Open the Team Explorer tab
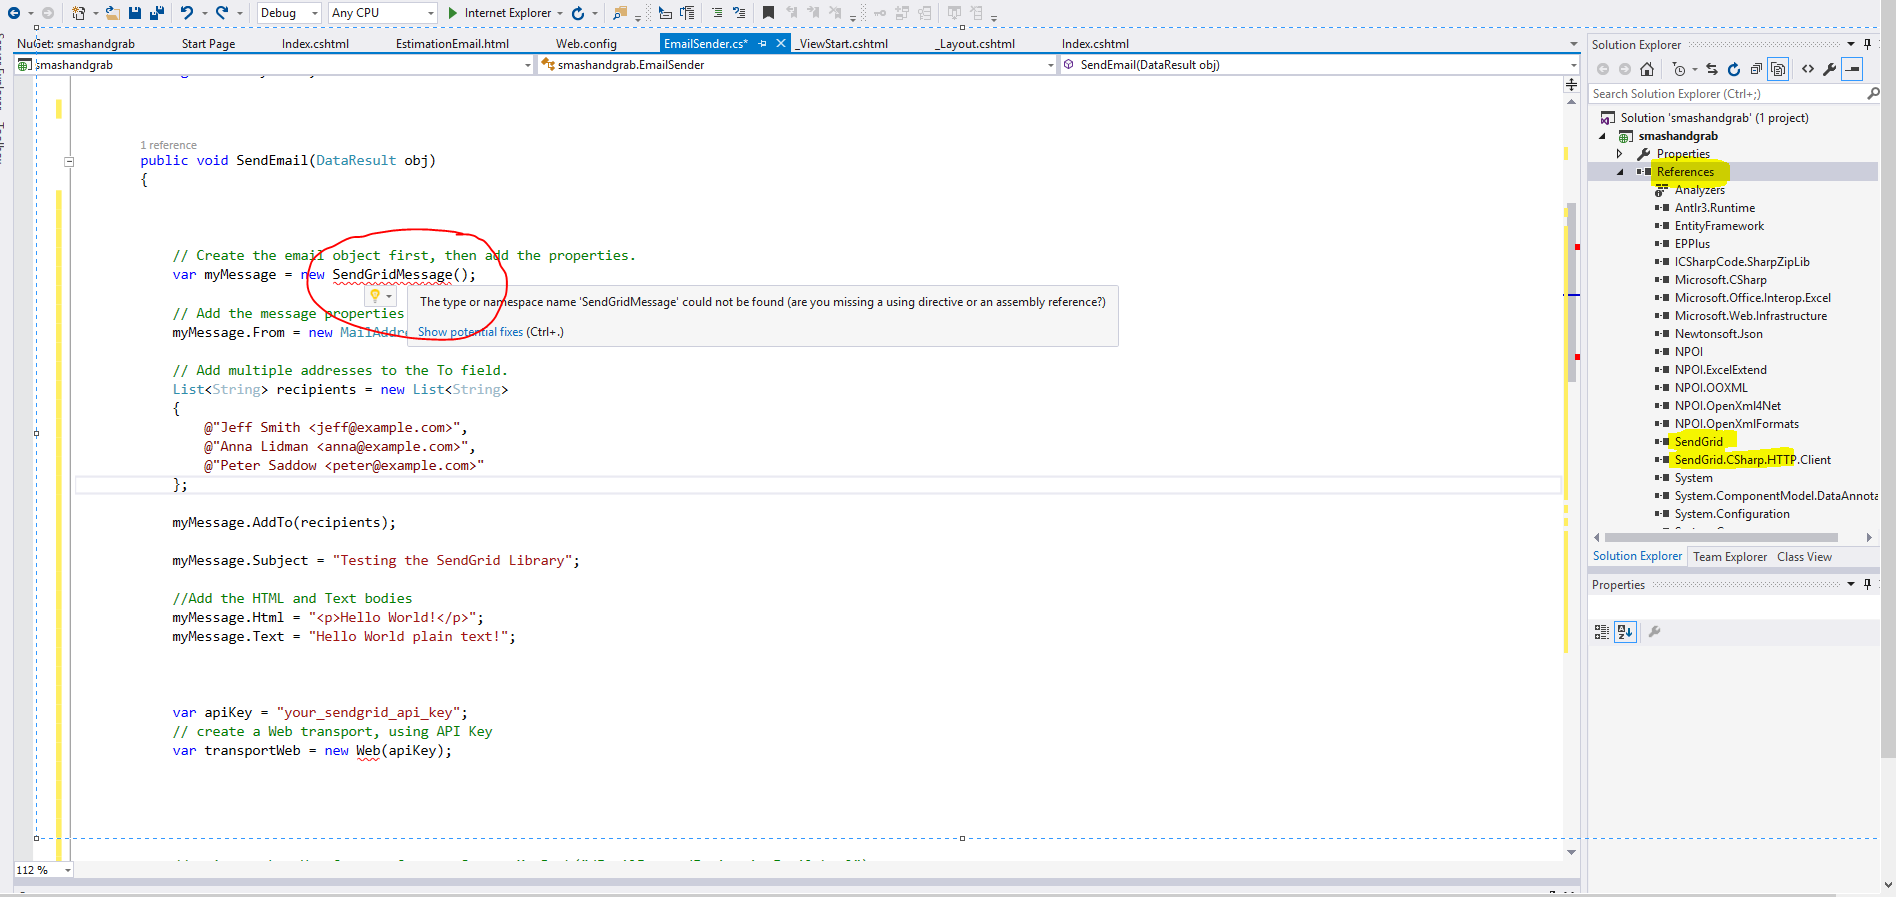 point(1730,557)
